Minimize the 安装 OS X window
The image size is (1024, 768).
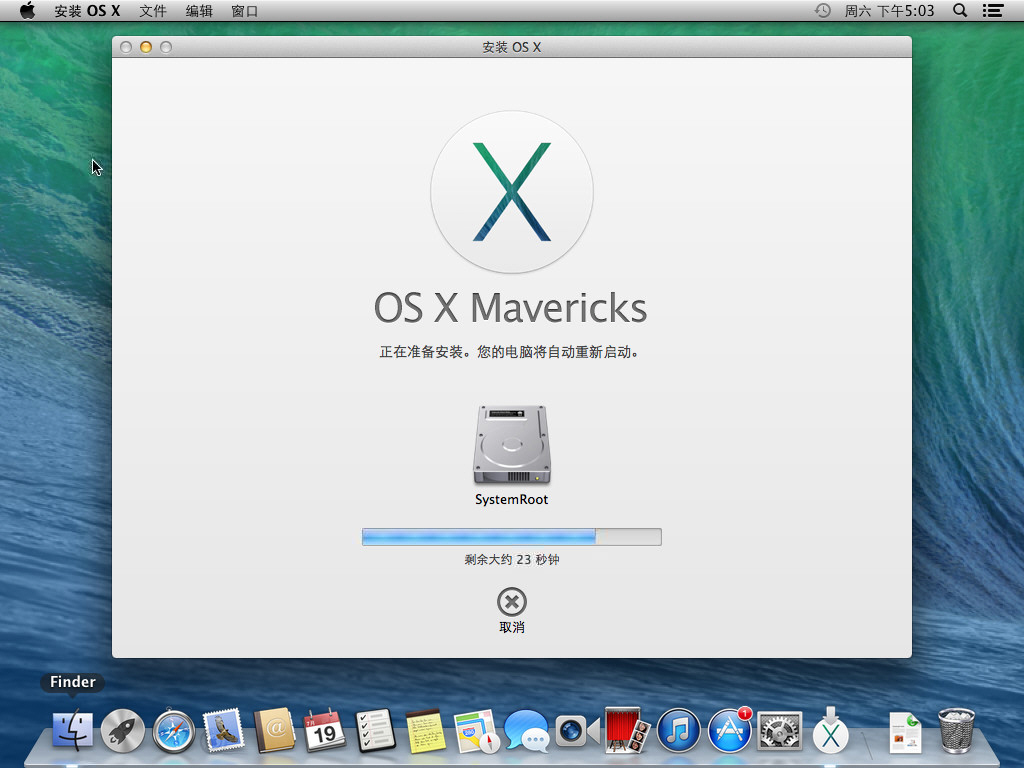point(146,47)
